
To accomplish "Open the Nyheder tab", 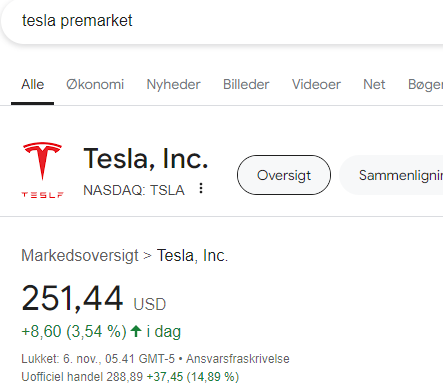I will [x=173, y=84].
